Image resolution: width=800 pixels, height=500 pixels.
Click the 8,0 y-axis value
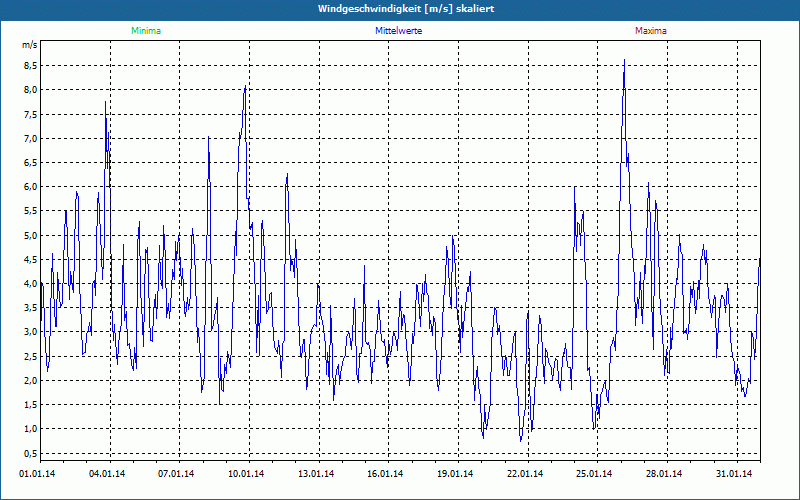click(x=31, y=90)
